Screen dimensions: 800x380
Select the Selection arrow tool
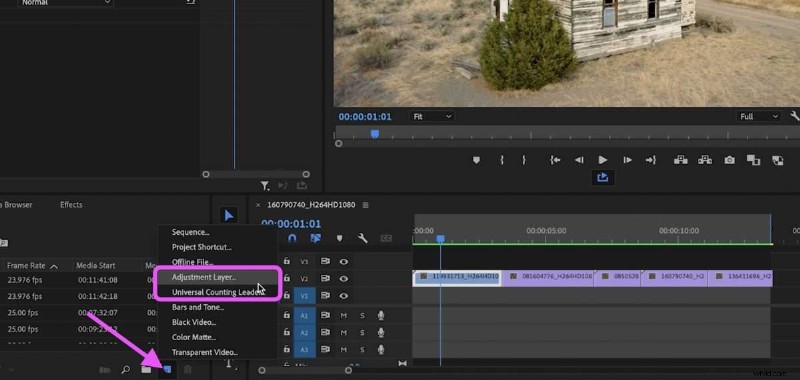click(229, 215)
